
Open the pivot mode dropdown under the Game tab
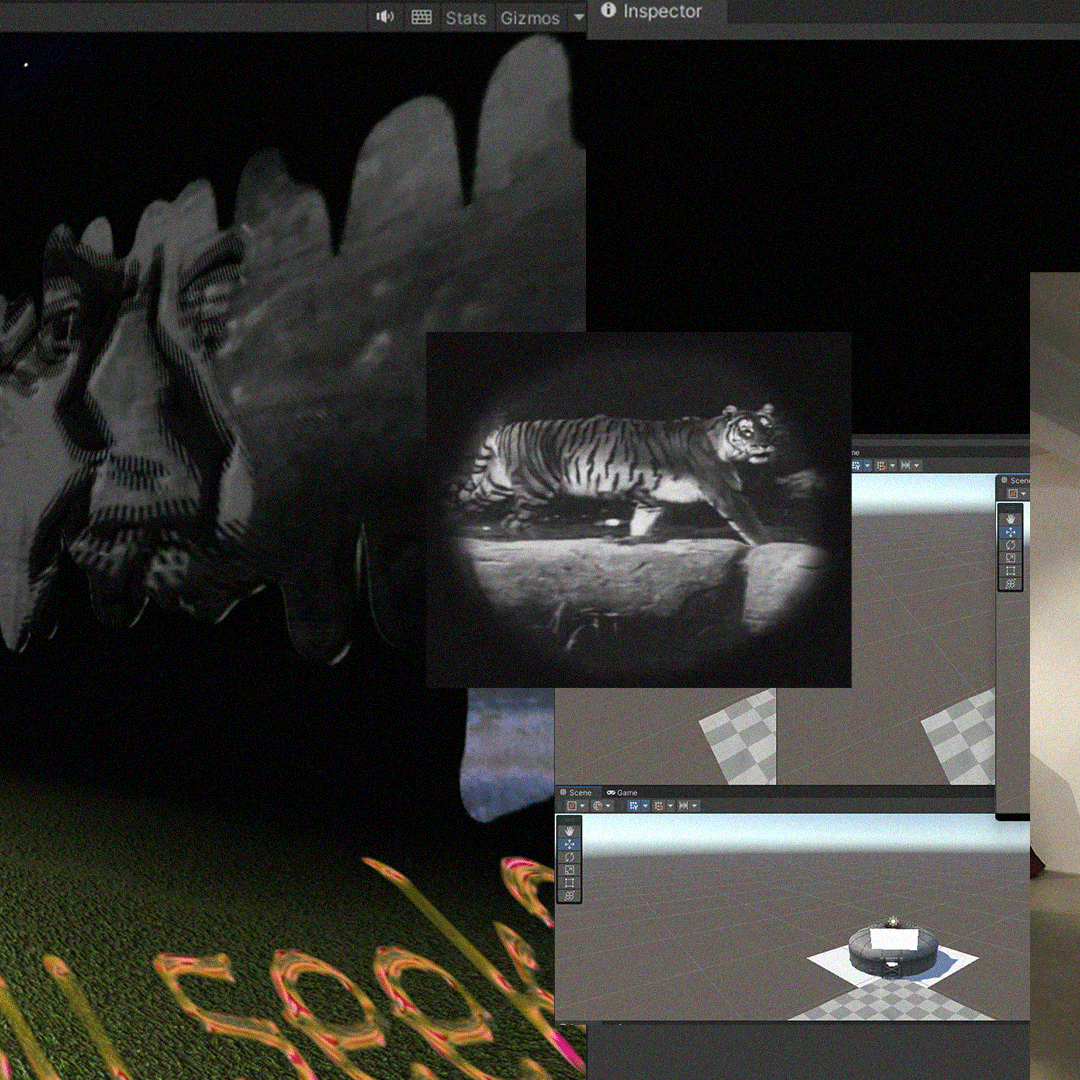pos(583,806)
